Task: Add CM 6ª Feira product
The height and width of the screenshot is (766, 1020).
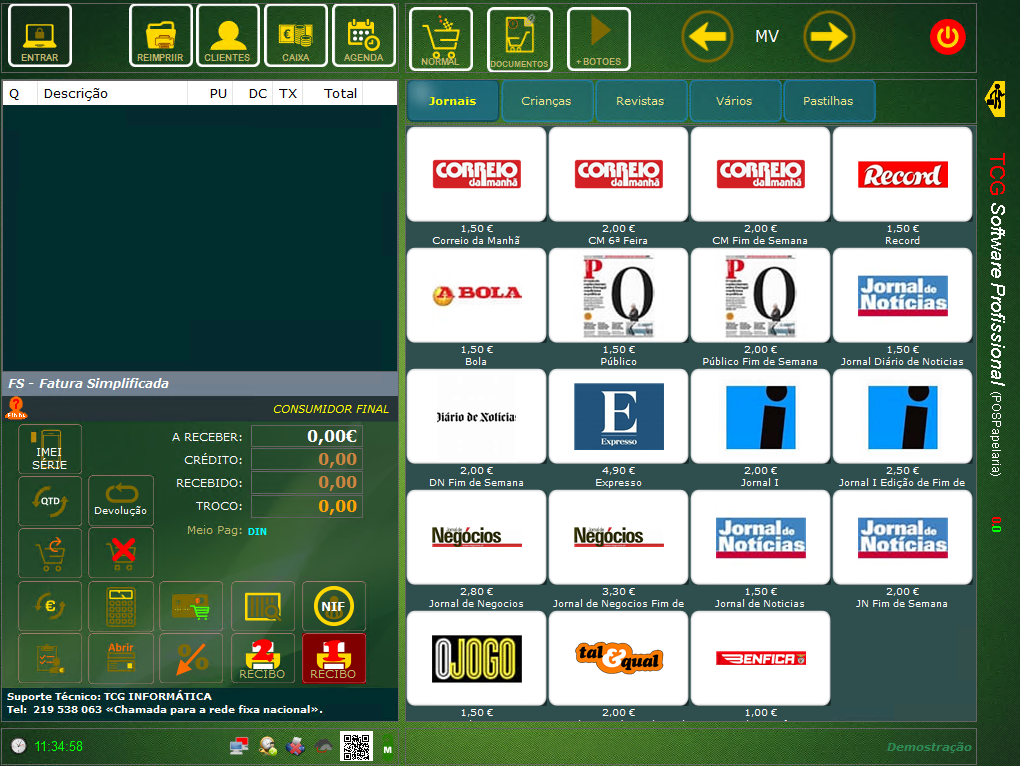Action: tap(618, 174)
